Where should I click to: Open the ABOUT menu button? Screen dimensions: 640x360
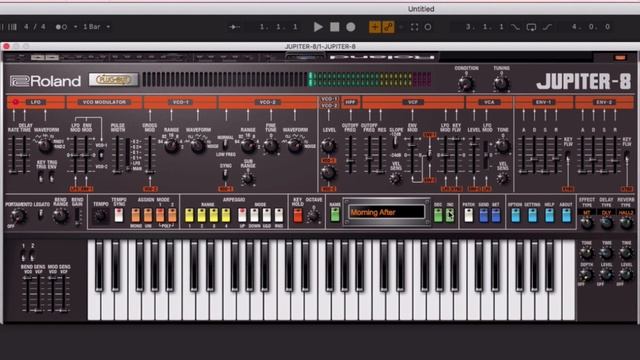(566, 215)
